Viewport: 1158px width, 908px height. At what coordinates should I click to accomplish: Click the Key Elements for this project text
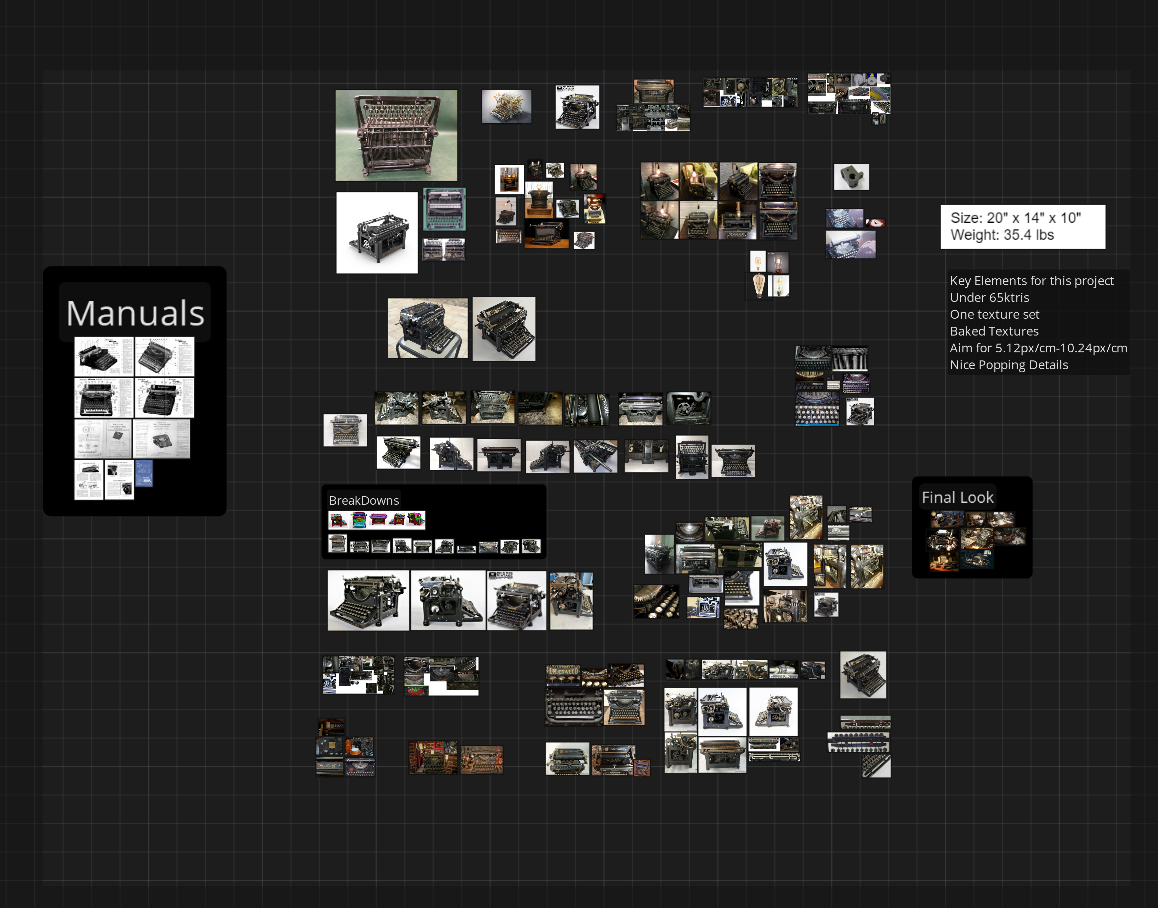[1032, 281]
